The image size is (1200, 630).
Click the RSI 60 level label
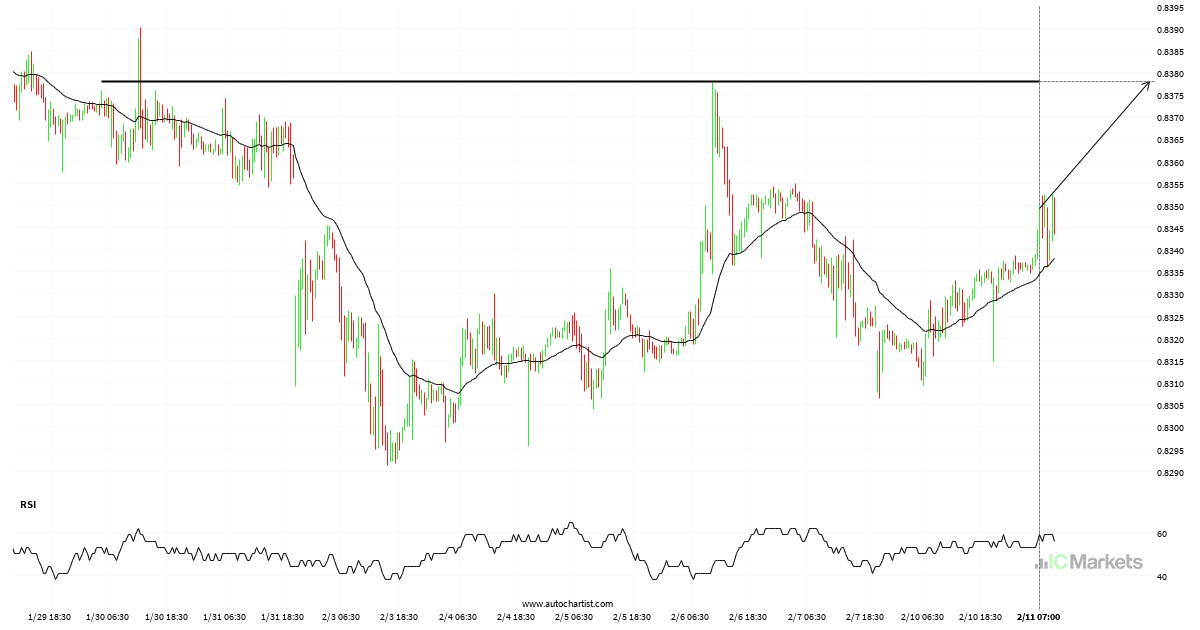1162,534
